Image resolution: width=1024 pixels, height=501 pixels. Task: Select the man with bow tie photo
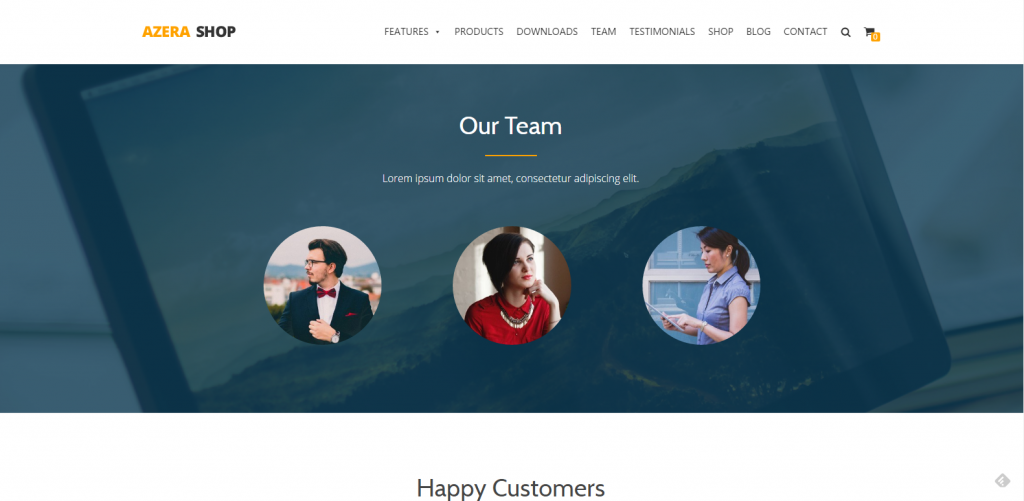pyautogui.click(x=323, y=285)
